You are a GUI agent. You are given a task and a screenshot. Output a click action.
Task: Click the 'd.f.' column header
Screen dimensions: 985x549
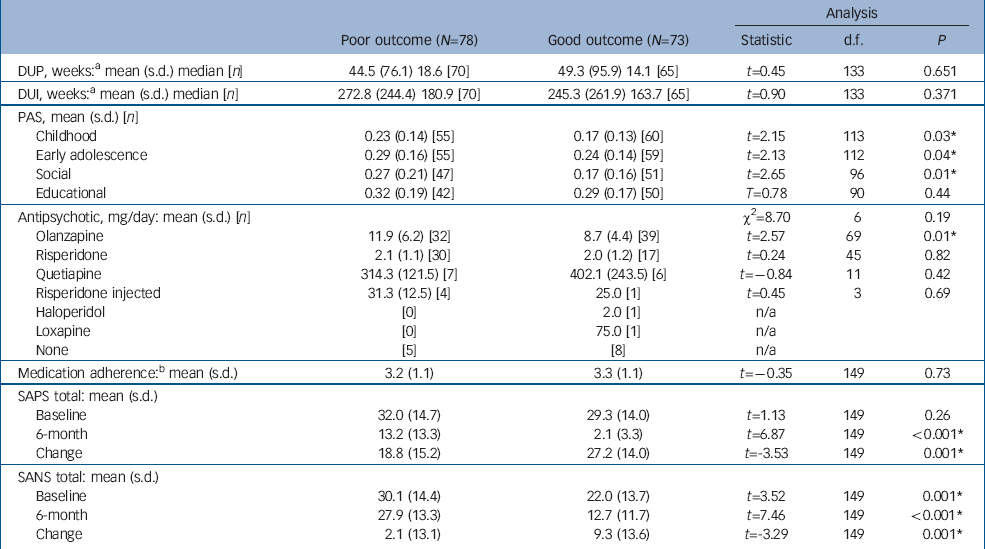click(853, 41)
